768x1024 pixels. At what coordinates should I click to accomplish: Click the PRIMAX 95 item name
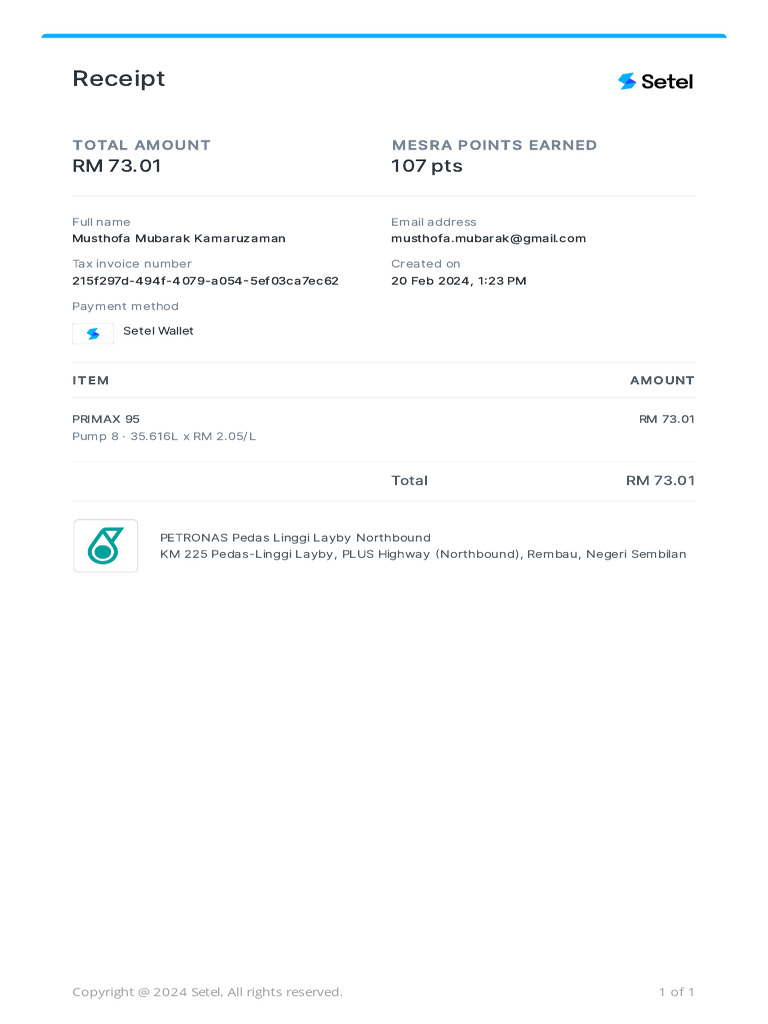(x=106, y=419)
